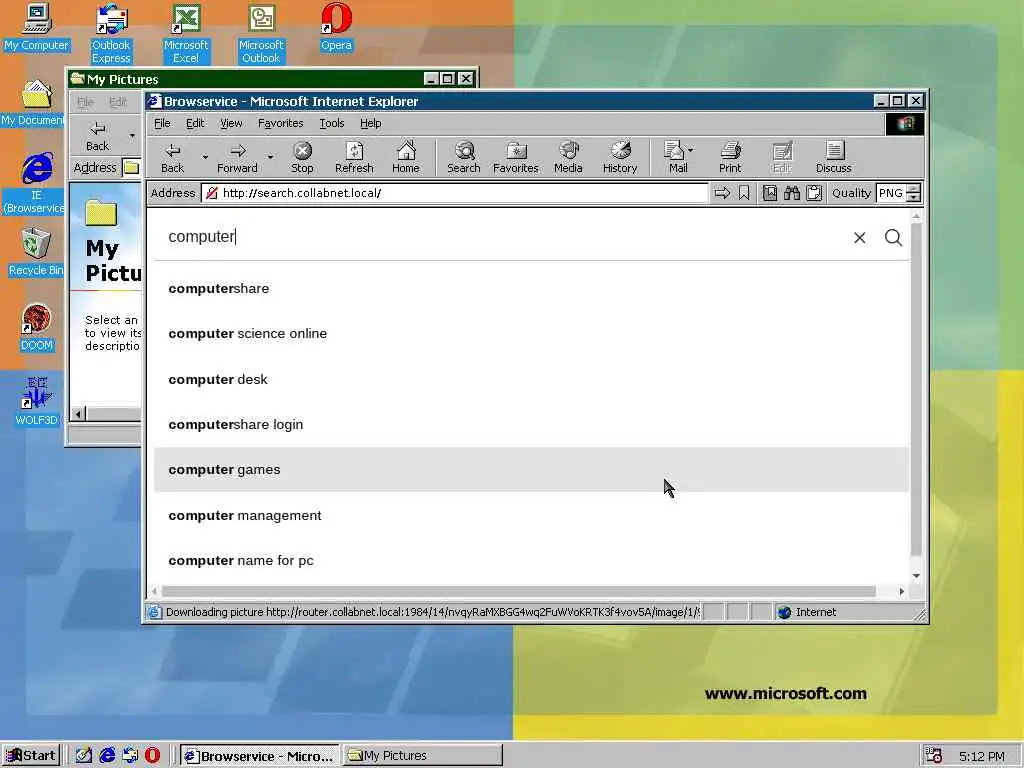Open the Edit menu in Internet Explorer

(x=195, y=123)
